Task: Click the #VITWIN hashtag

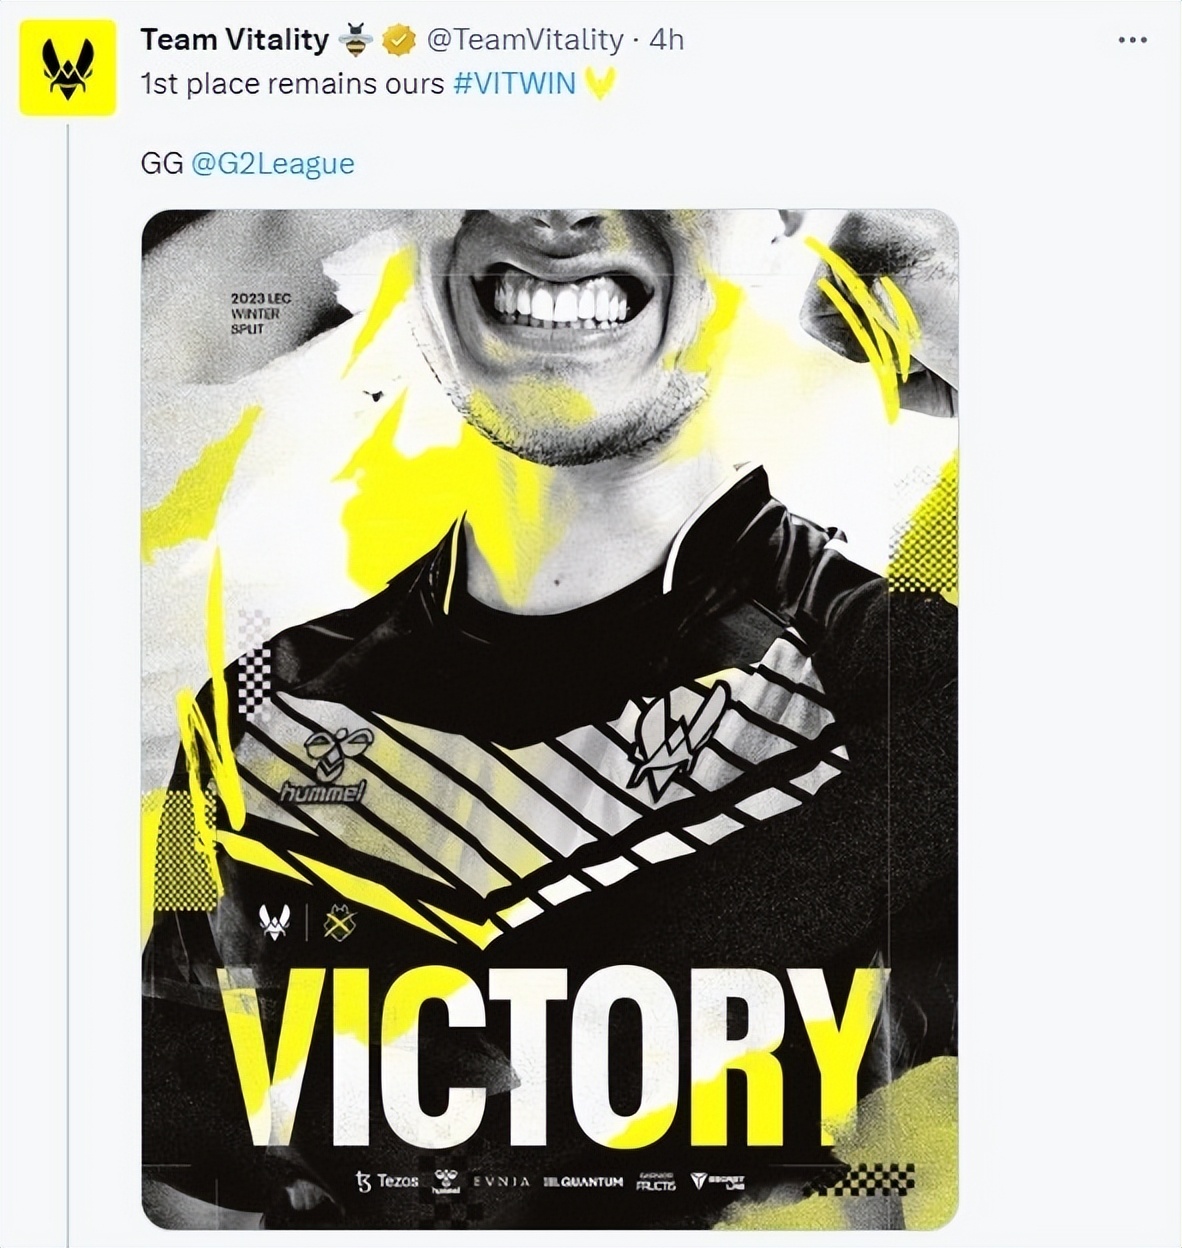Action: click(x=514, y=83)
